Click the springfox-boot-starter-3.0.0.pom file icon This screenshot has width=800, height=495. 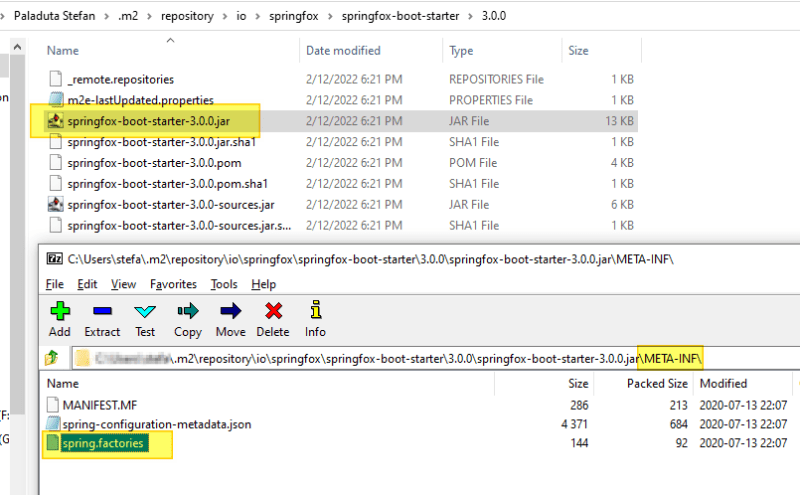(x=56, y=163)
